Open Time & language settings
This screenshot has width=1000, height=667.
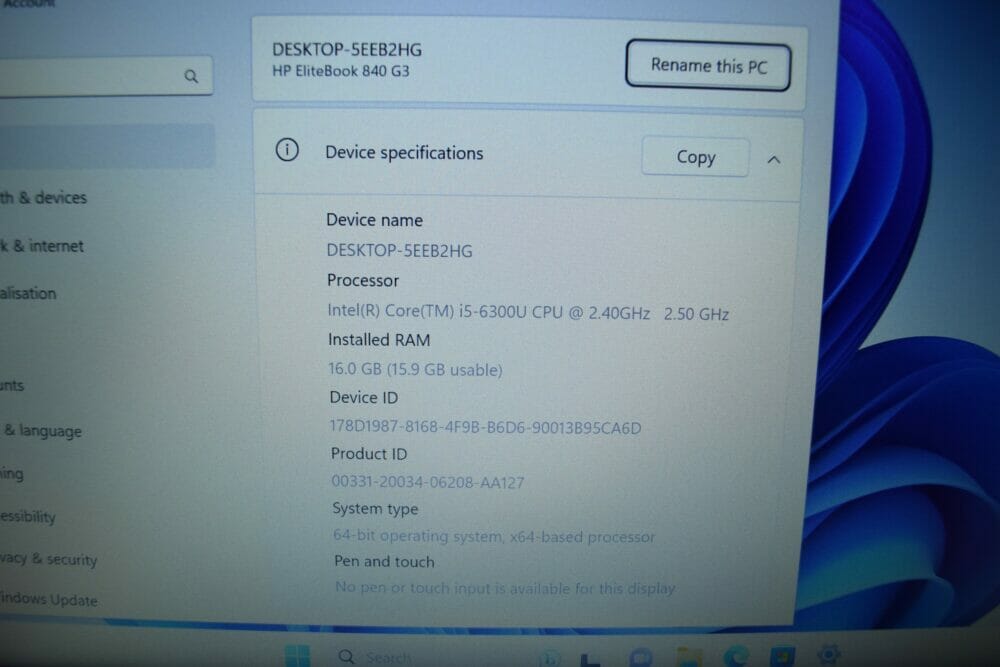click(x=42, y=431)
